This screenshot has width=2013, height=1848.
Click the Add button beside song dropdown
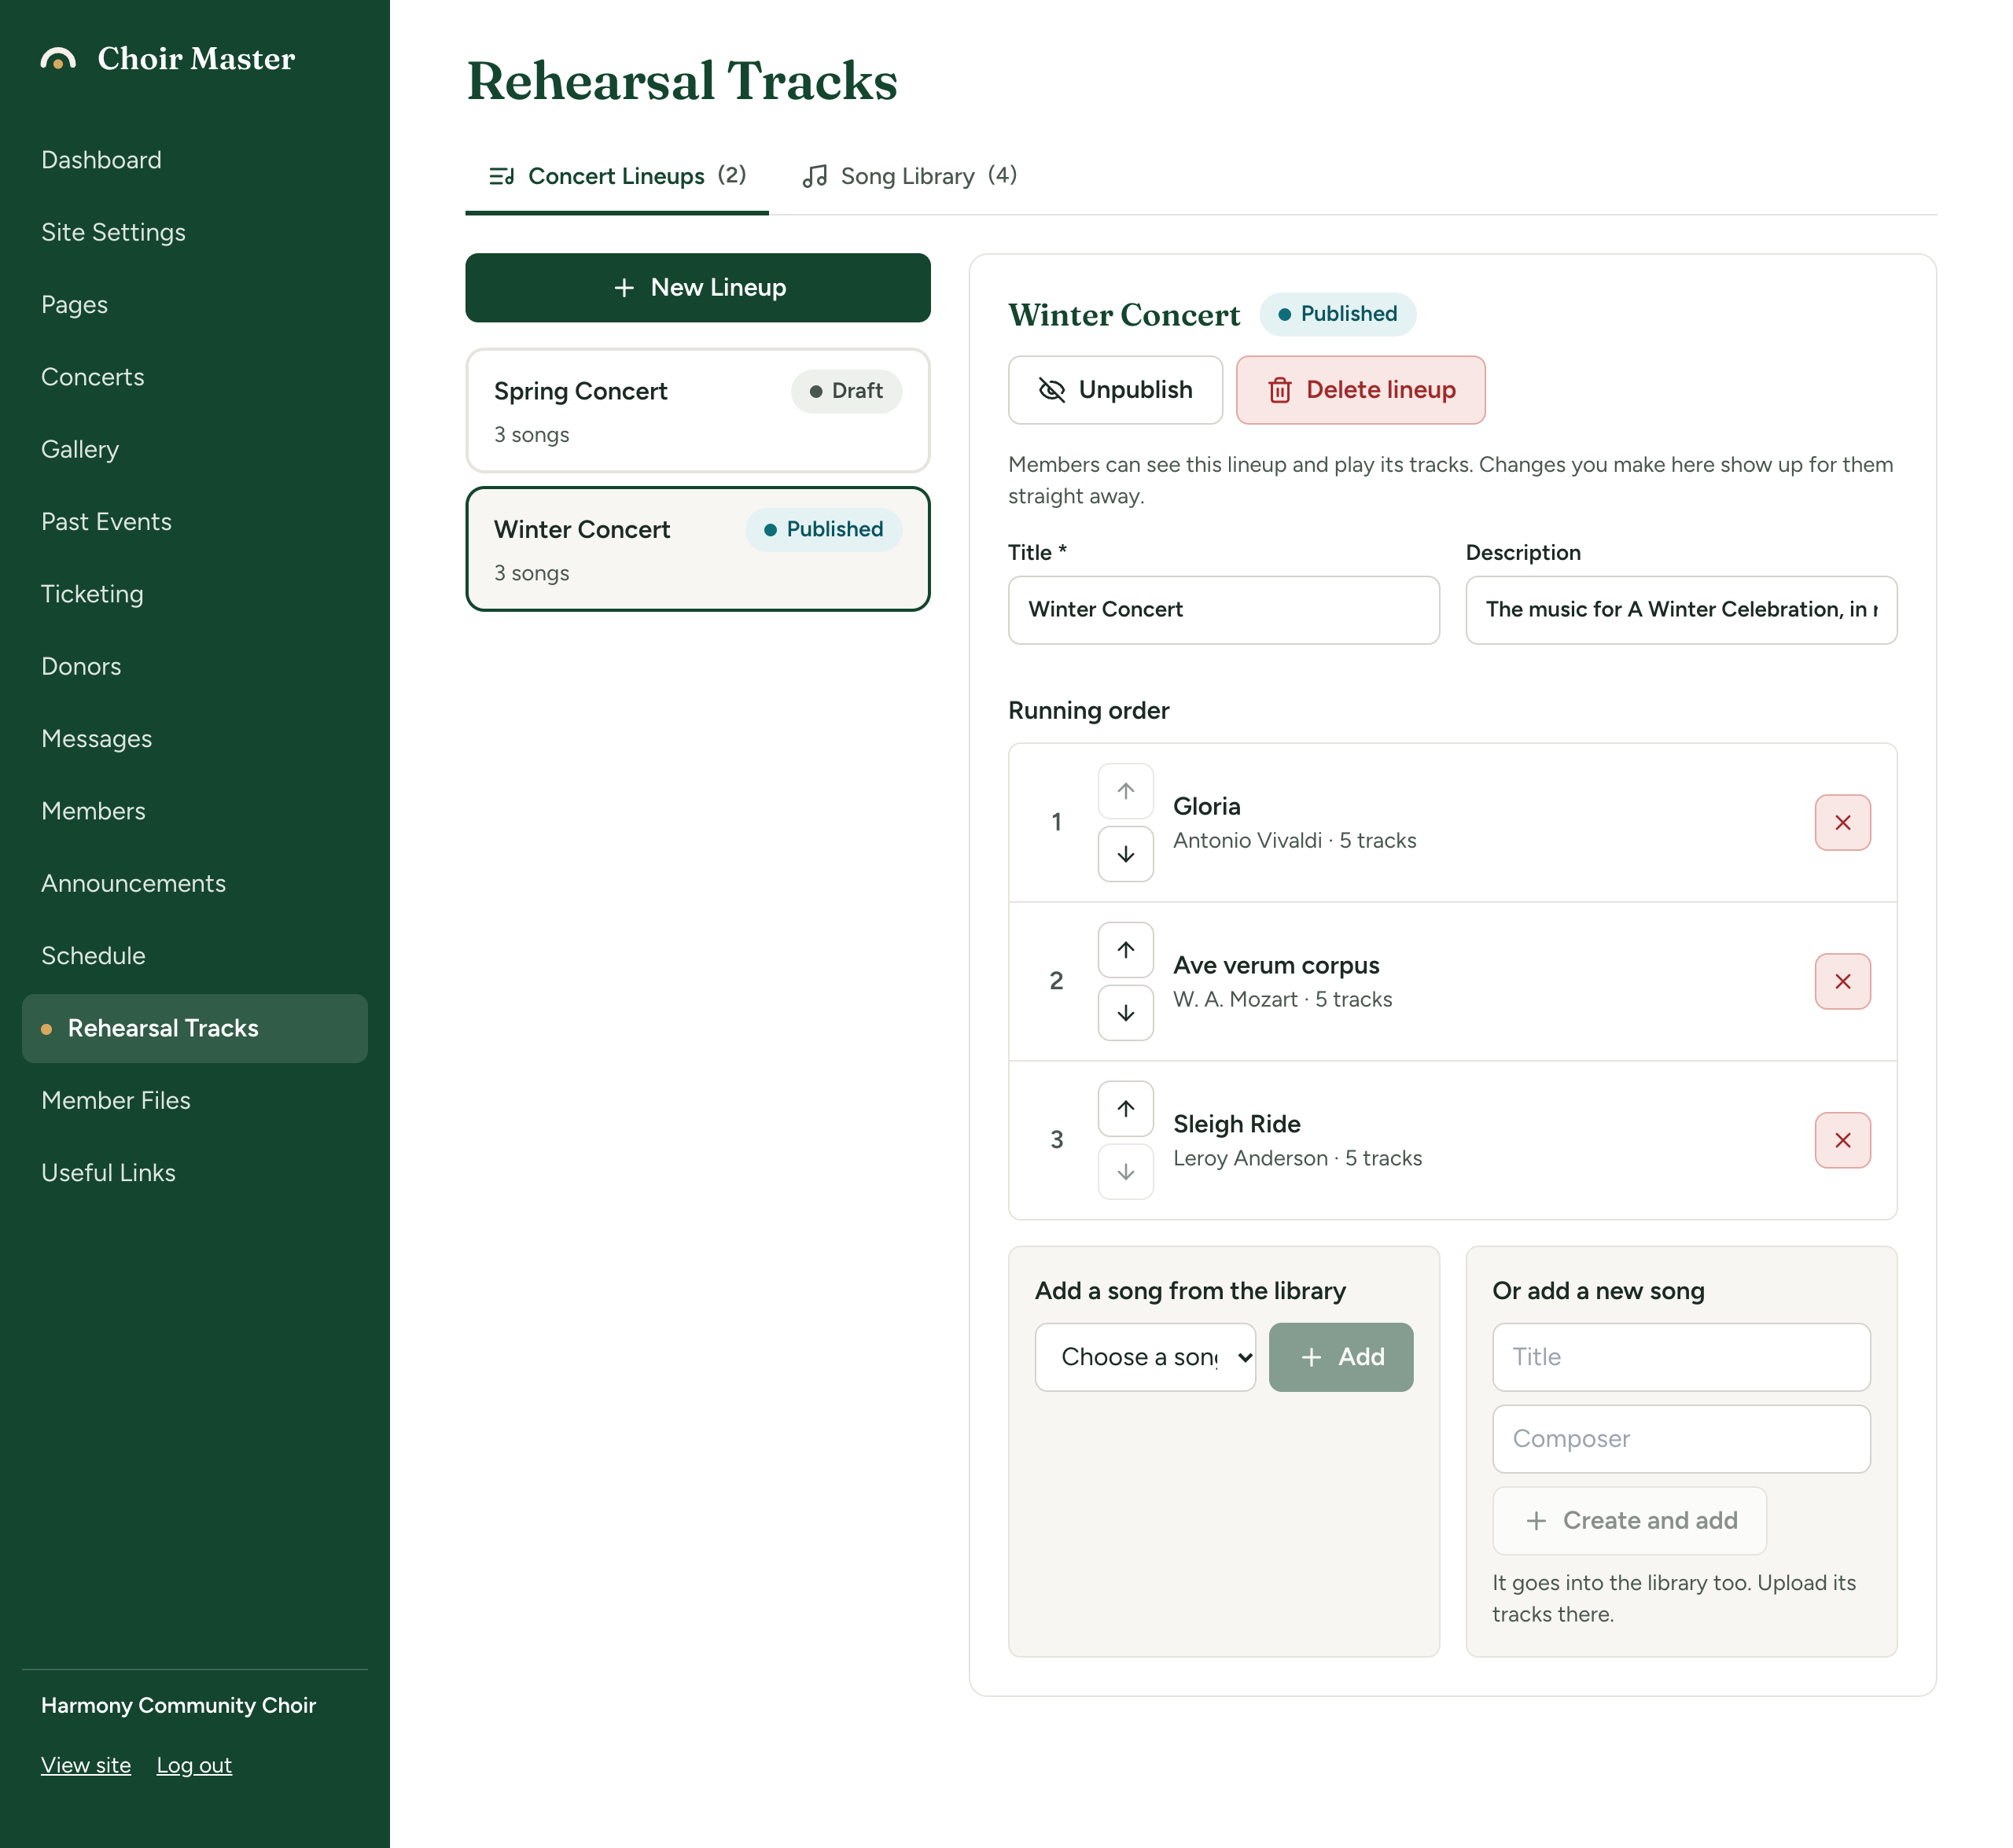pos(1341,1357)
